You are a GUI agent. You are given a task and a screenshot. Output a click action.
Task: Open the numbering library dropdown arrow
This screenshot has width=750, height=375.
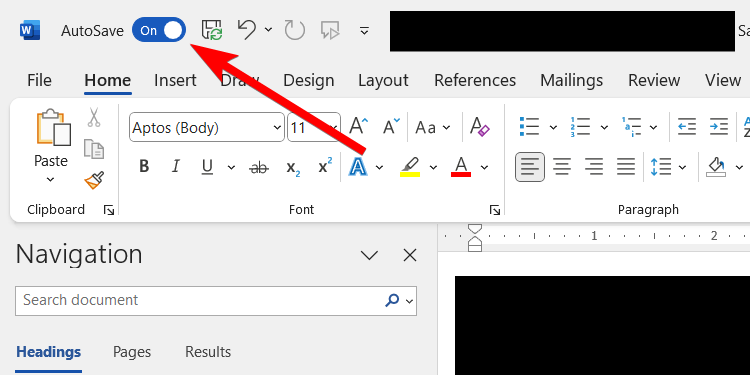[x=604, y=127]
